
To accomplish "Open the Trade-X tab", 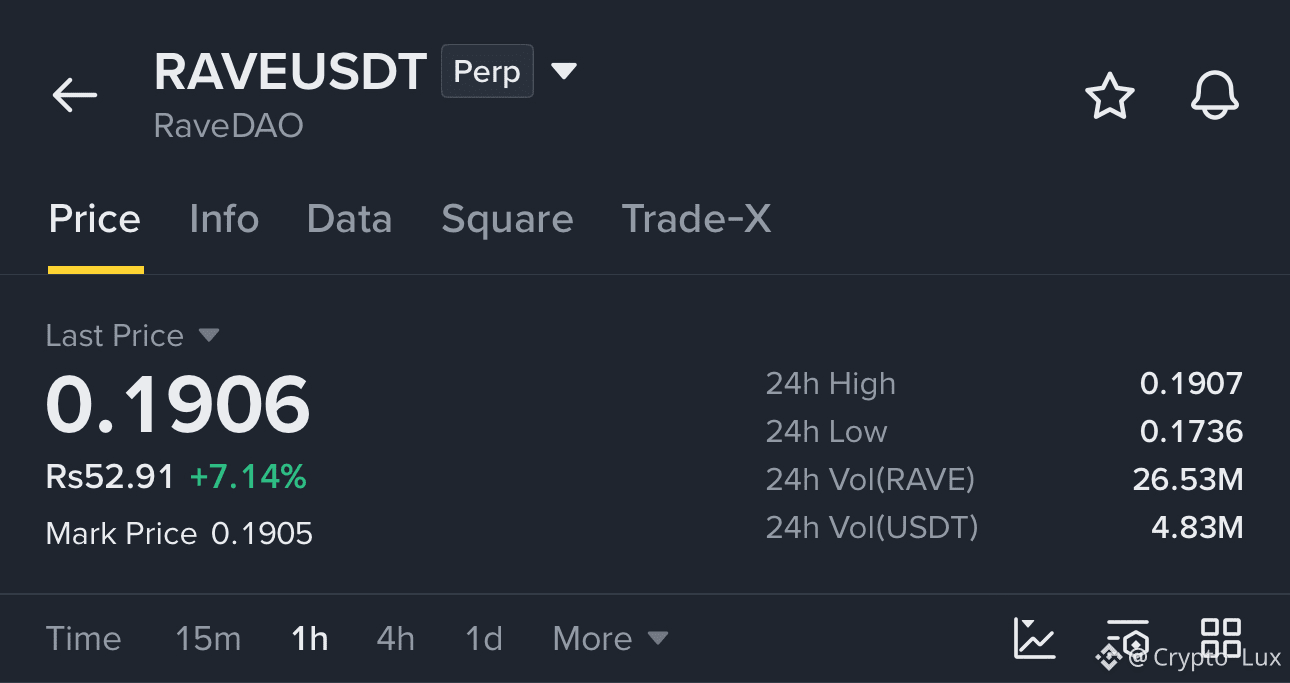I will coord(696,219).
